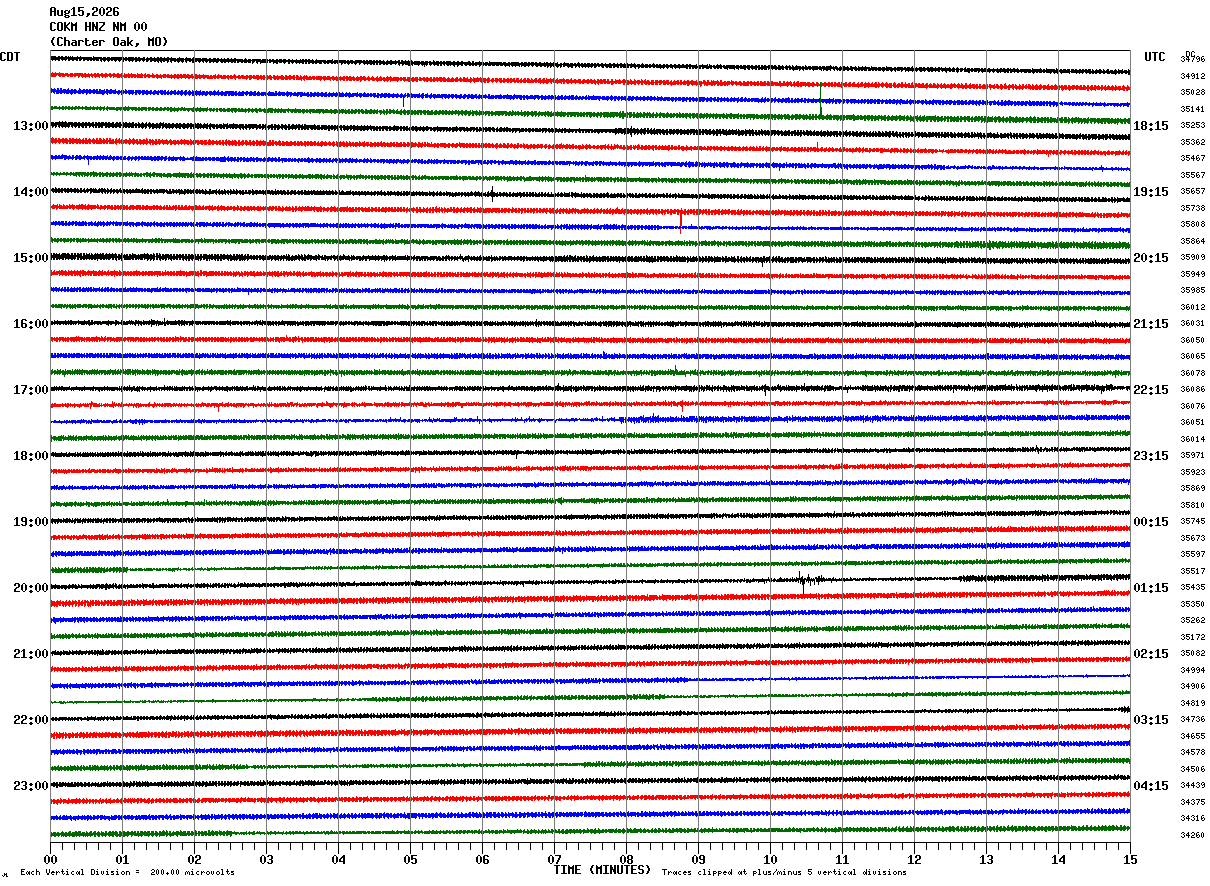This screenshot has width=1210, height=886.
Task: Click the "Traces clipped at plus/minus 5 vertical divisions" note
Action: pyautogui.click(x=784, y=873)
